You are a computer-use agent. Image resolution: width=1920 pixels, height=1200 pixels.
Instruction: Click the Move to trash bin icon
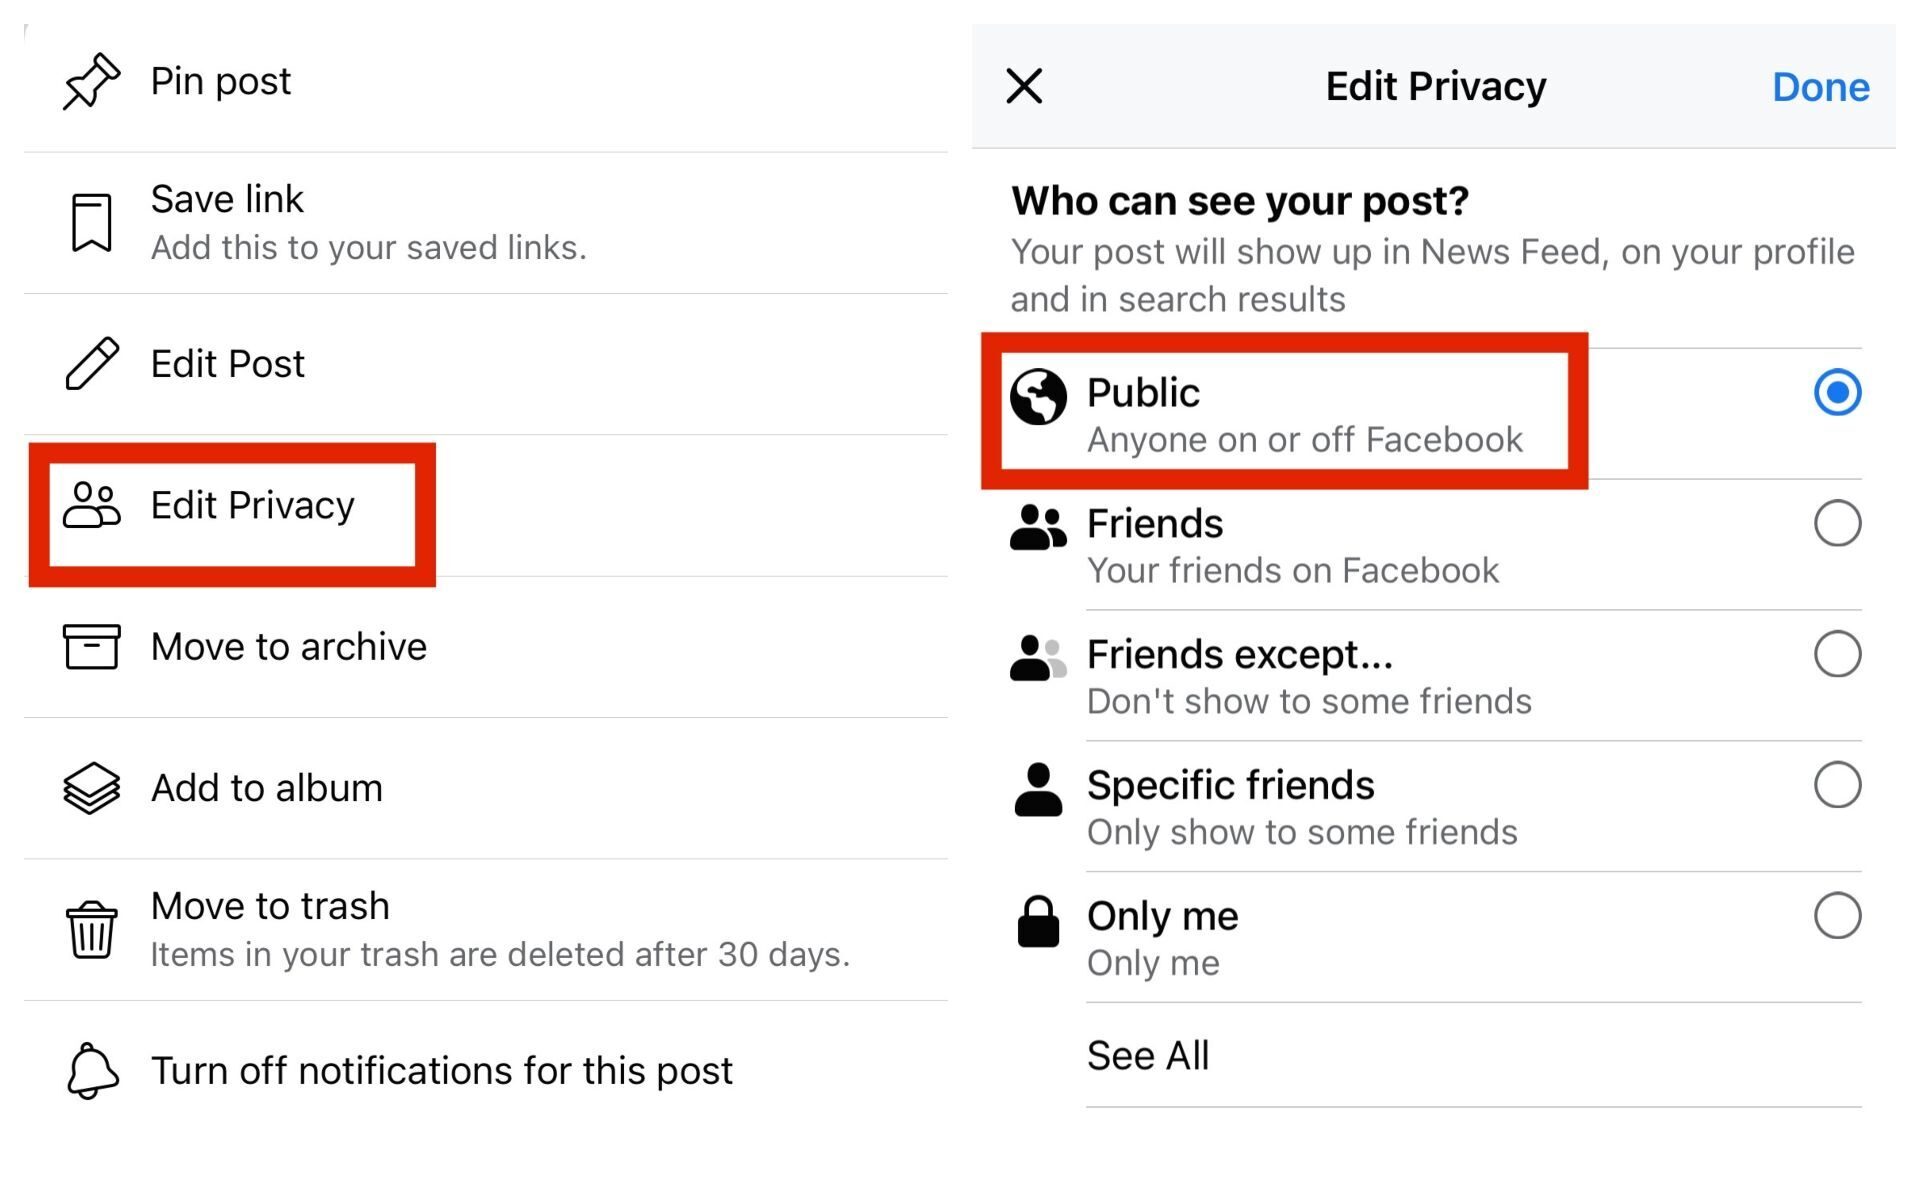91,930
